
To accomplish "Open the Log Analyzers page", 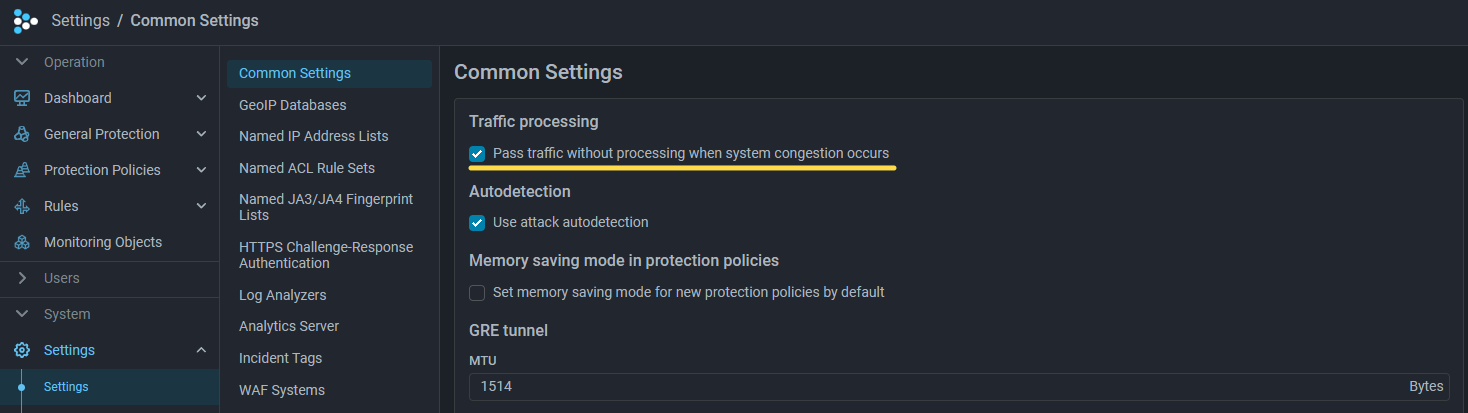I will click(x=282, y=295).
